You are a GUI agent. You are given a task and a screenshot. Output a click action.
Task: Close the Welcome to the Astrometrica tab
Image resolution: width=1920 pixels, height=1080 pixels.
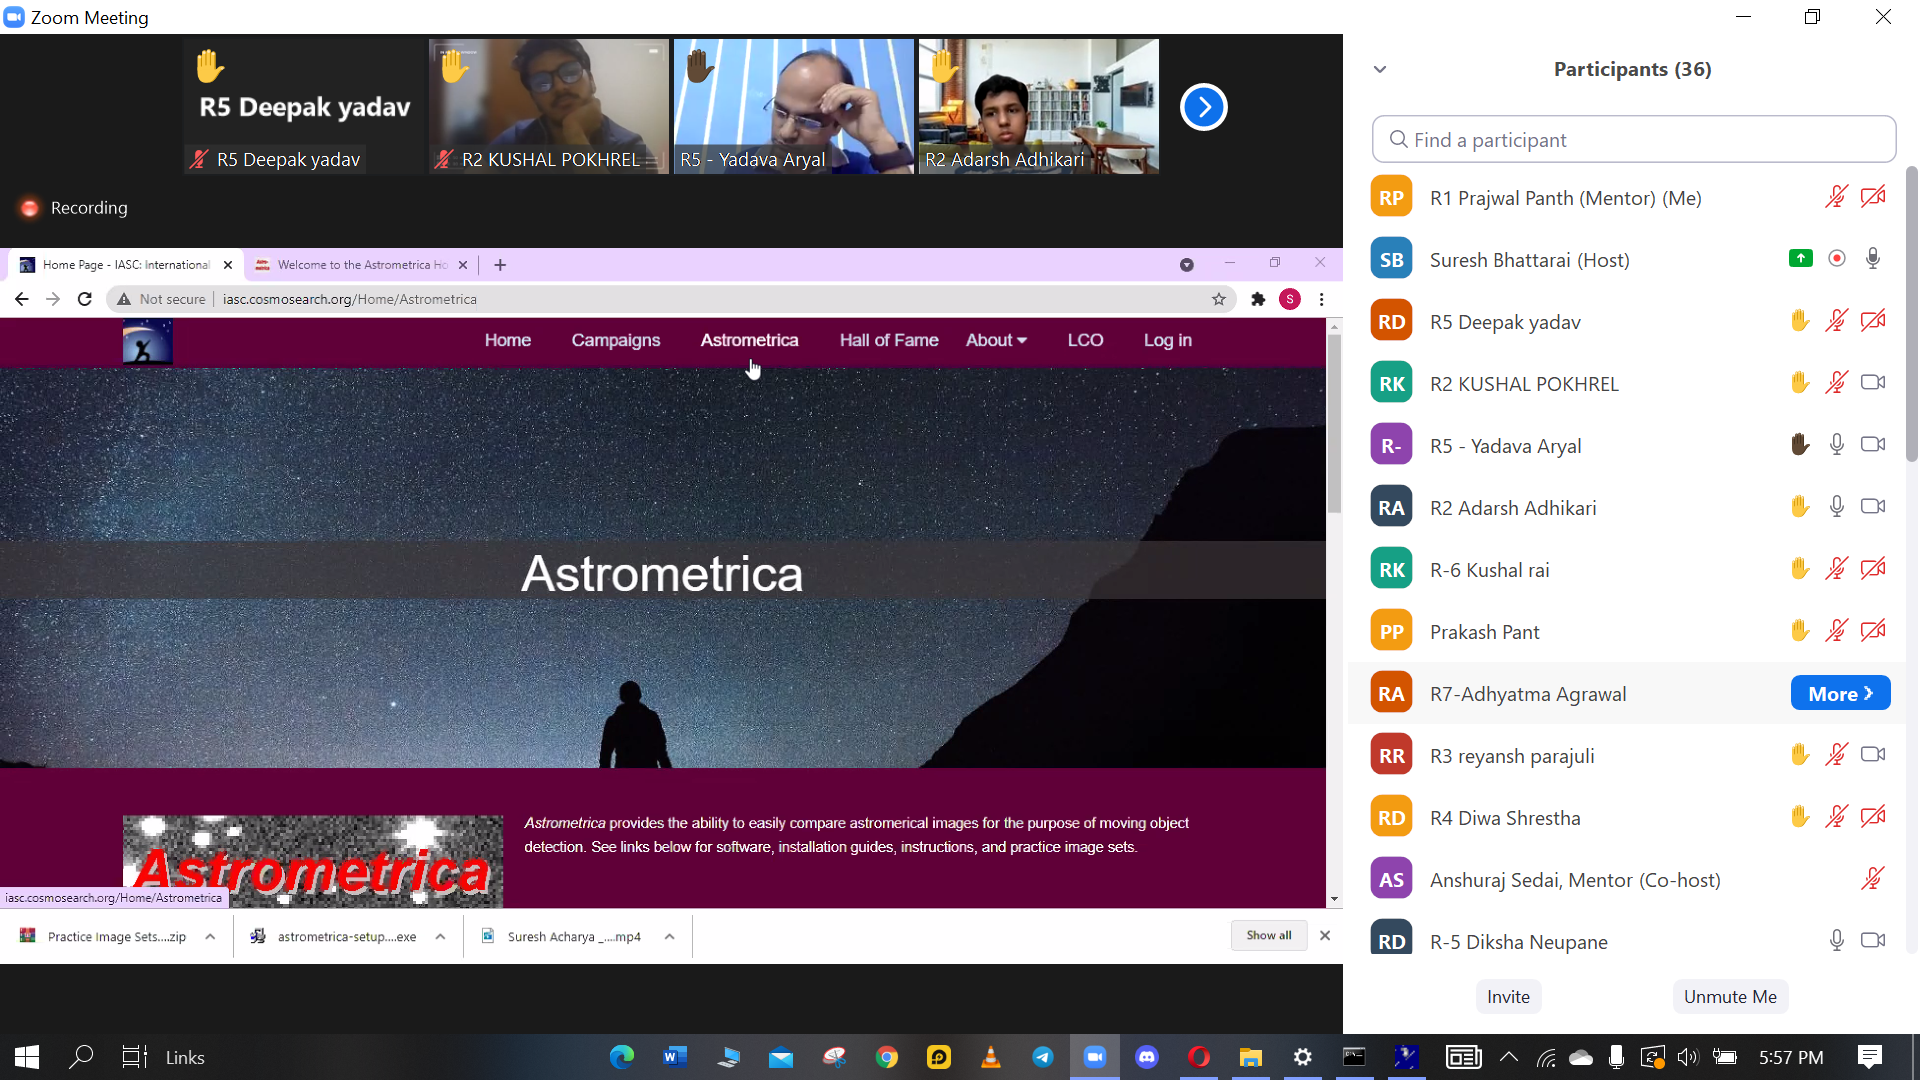click(x=463, y=265)
